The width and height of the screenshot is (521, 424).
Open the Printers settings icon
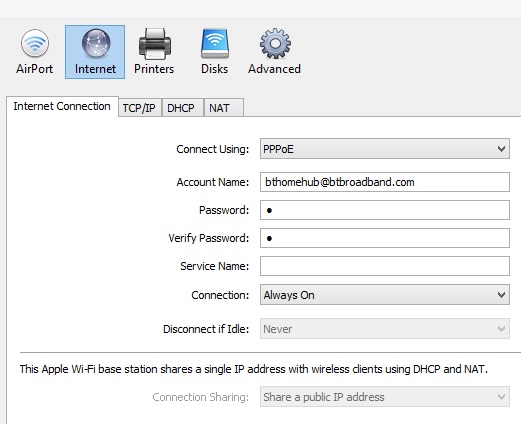click(154, 52)
